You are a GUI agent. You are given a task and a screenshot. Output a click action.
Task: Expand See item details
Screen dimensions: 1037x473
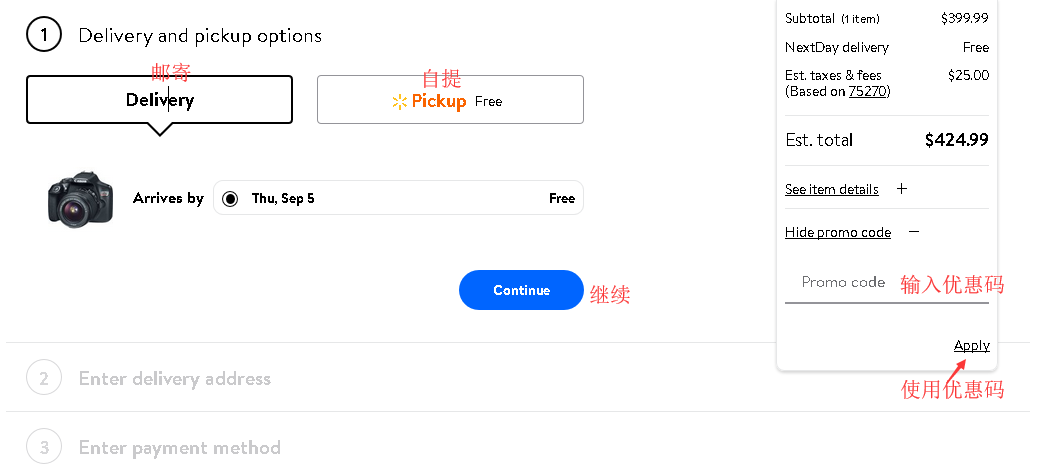click(x=832, y=189)
